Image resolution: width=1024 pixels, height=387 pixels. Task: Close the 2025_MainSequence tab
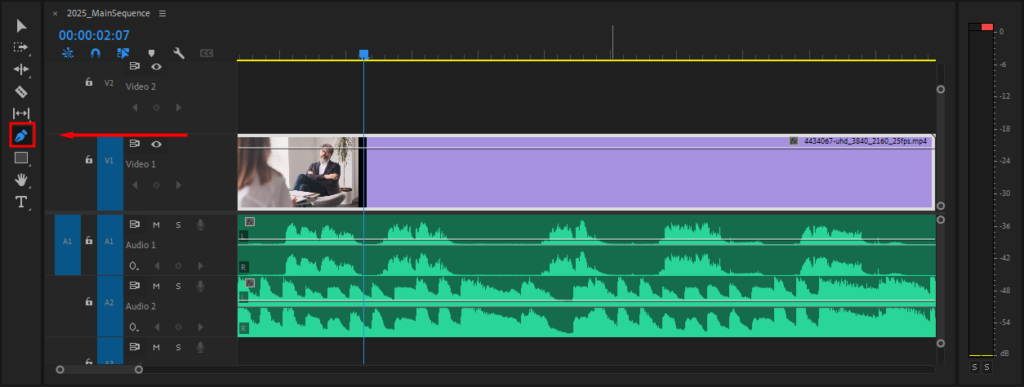pos(55,13)
